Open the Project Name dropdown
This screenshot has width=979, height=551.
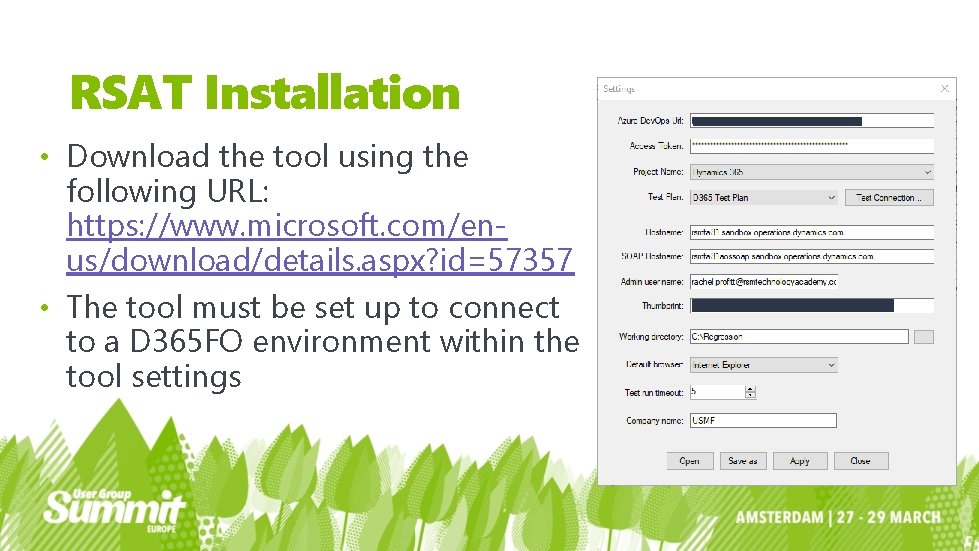[812, 172]
